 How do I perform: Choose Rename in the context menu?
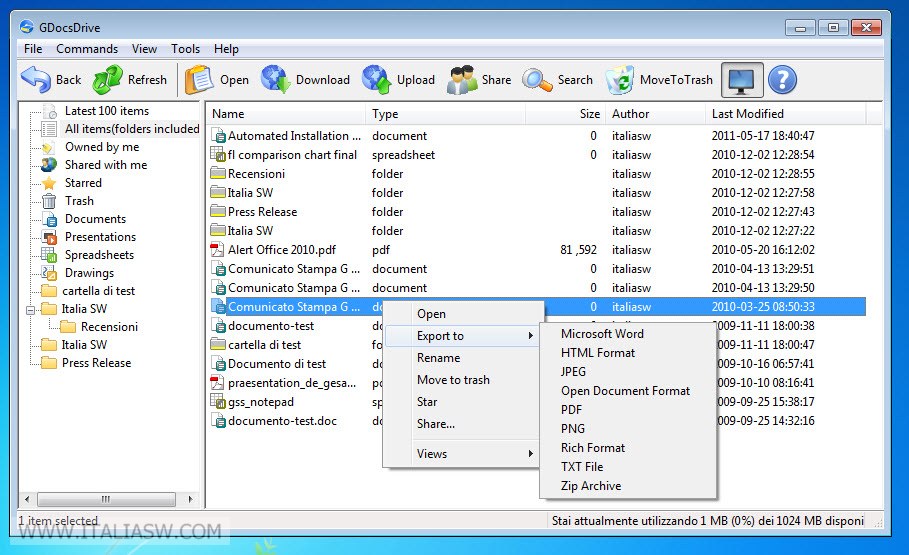pos(462,358)
